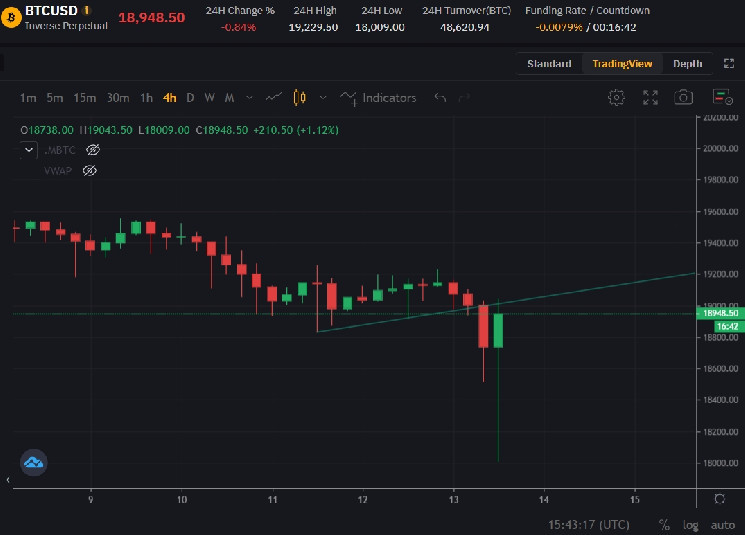The image size is (745, 535).
Task: Select the W weekly timeframe
Action: coord(210,98)
